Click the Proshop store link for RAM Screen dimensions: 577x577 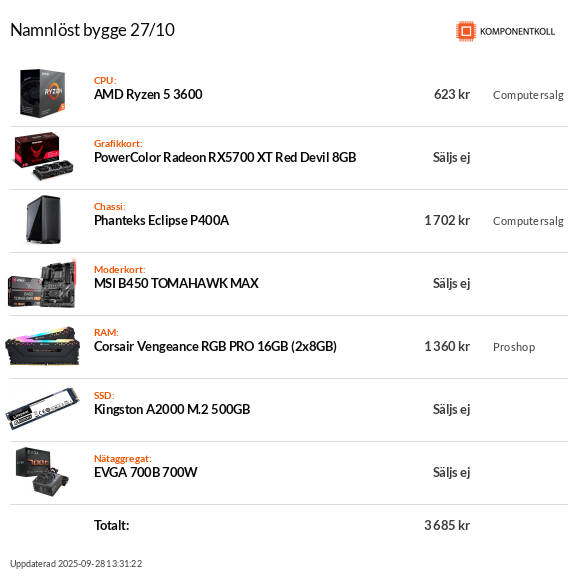[514, 347]
